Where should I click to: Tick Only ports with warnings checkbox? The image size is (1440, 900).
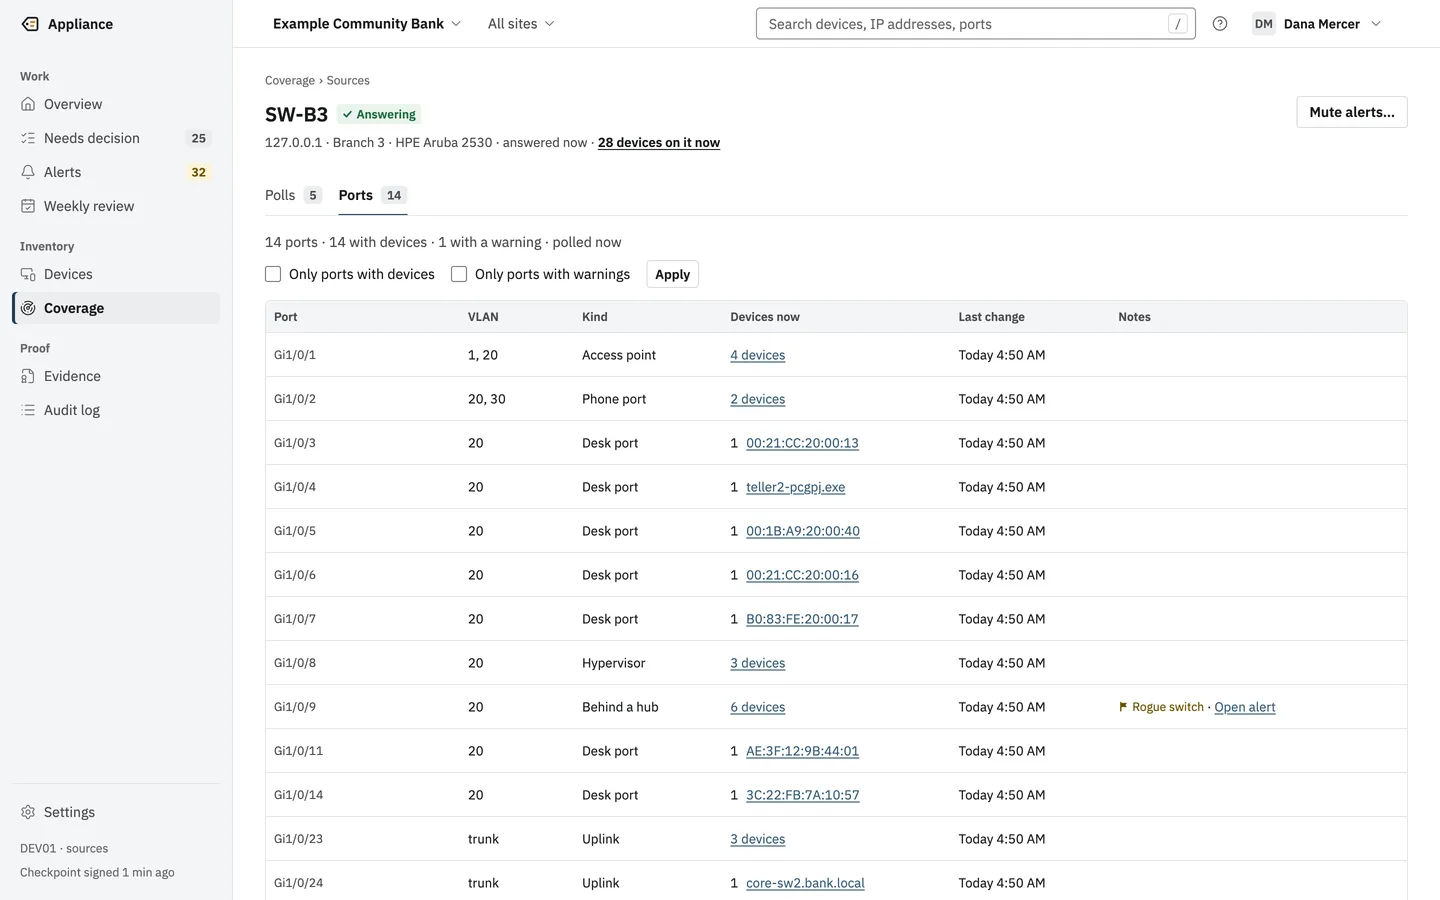(459, 274)
